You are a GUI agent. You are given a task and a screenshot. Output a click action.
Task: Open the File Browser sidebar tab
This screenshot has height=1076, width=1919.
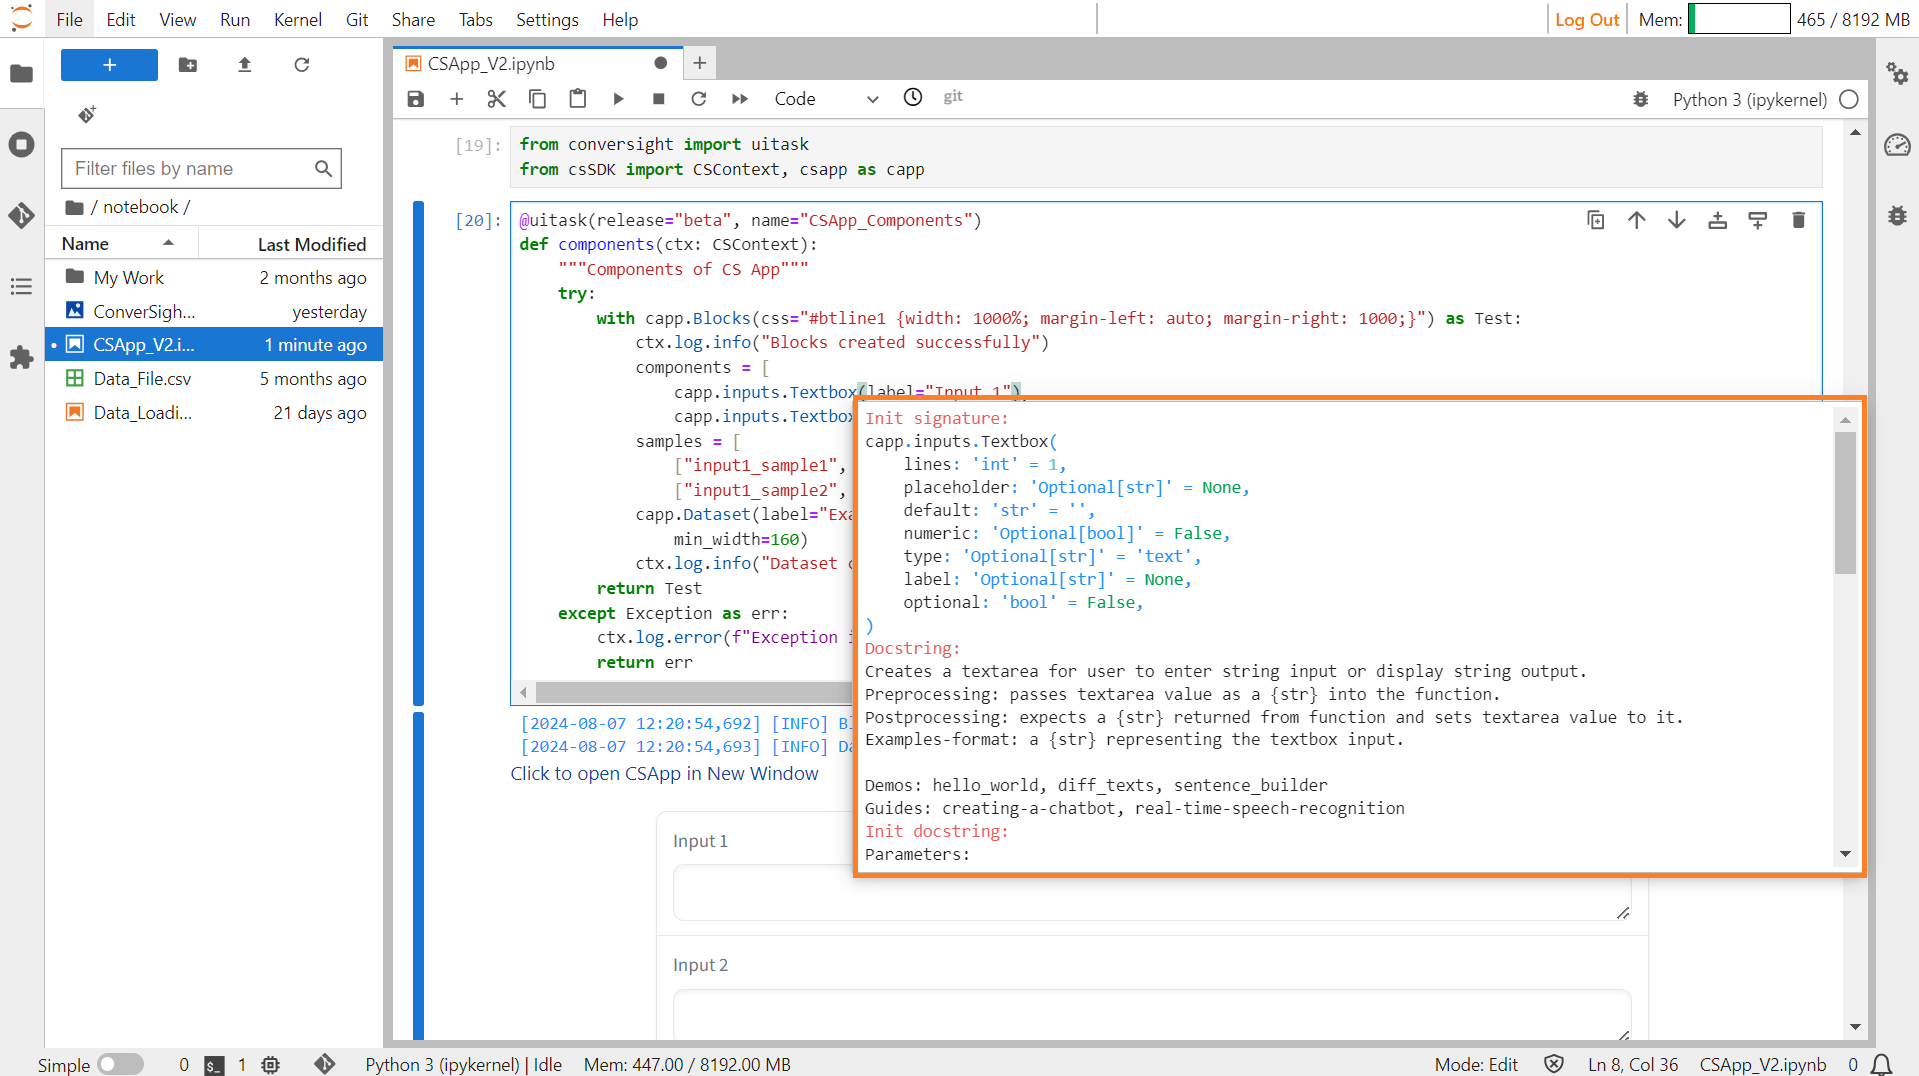coord(21,73)
